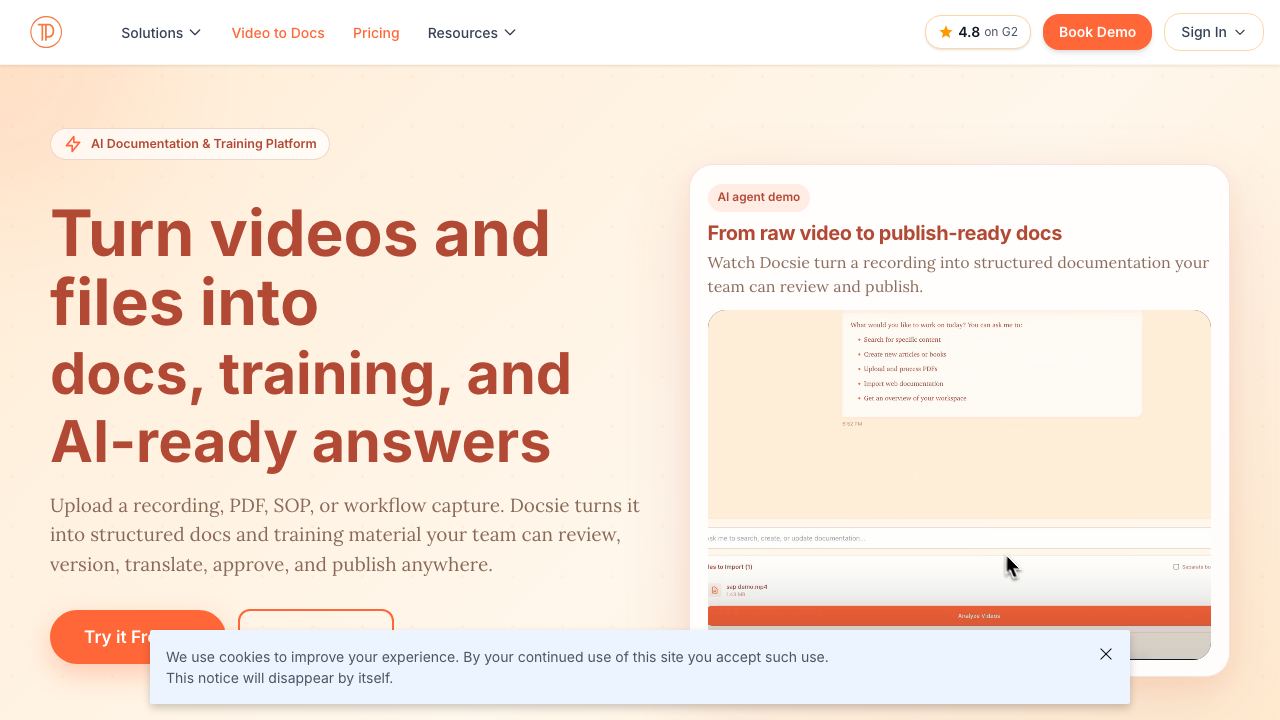Open the Sign In dropdown
This screenshot has height=720, width=1280.
(x=1213, y=32)
